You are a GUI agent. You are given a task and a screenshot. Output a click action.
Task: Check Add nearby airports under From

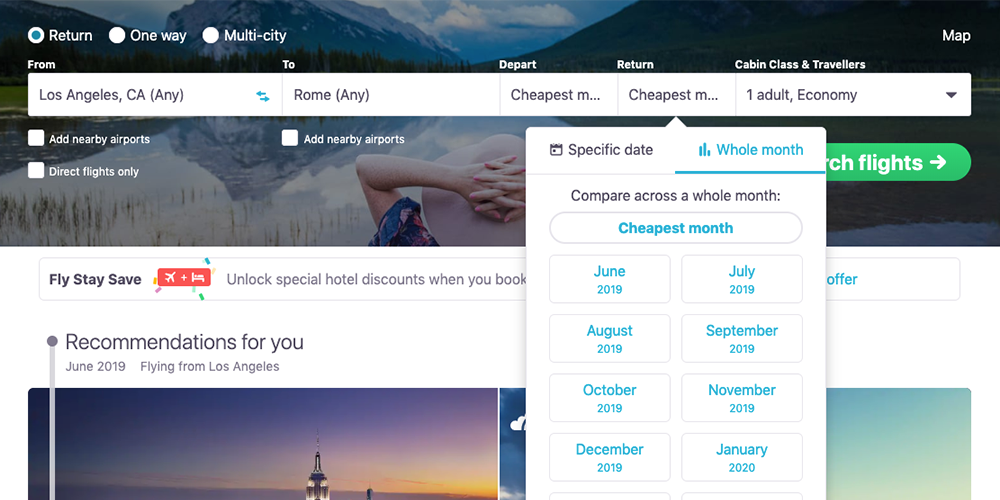(36, 138)
